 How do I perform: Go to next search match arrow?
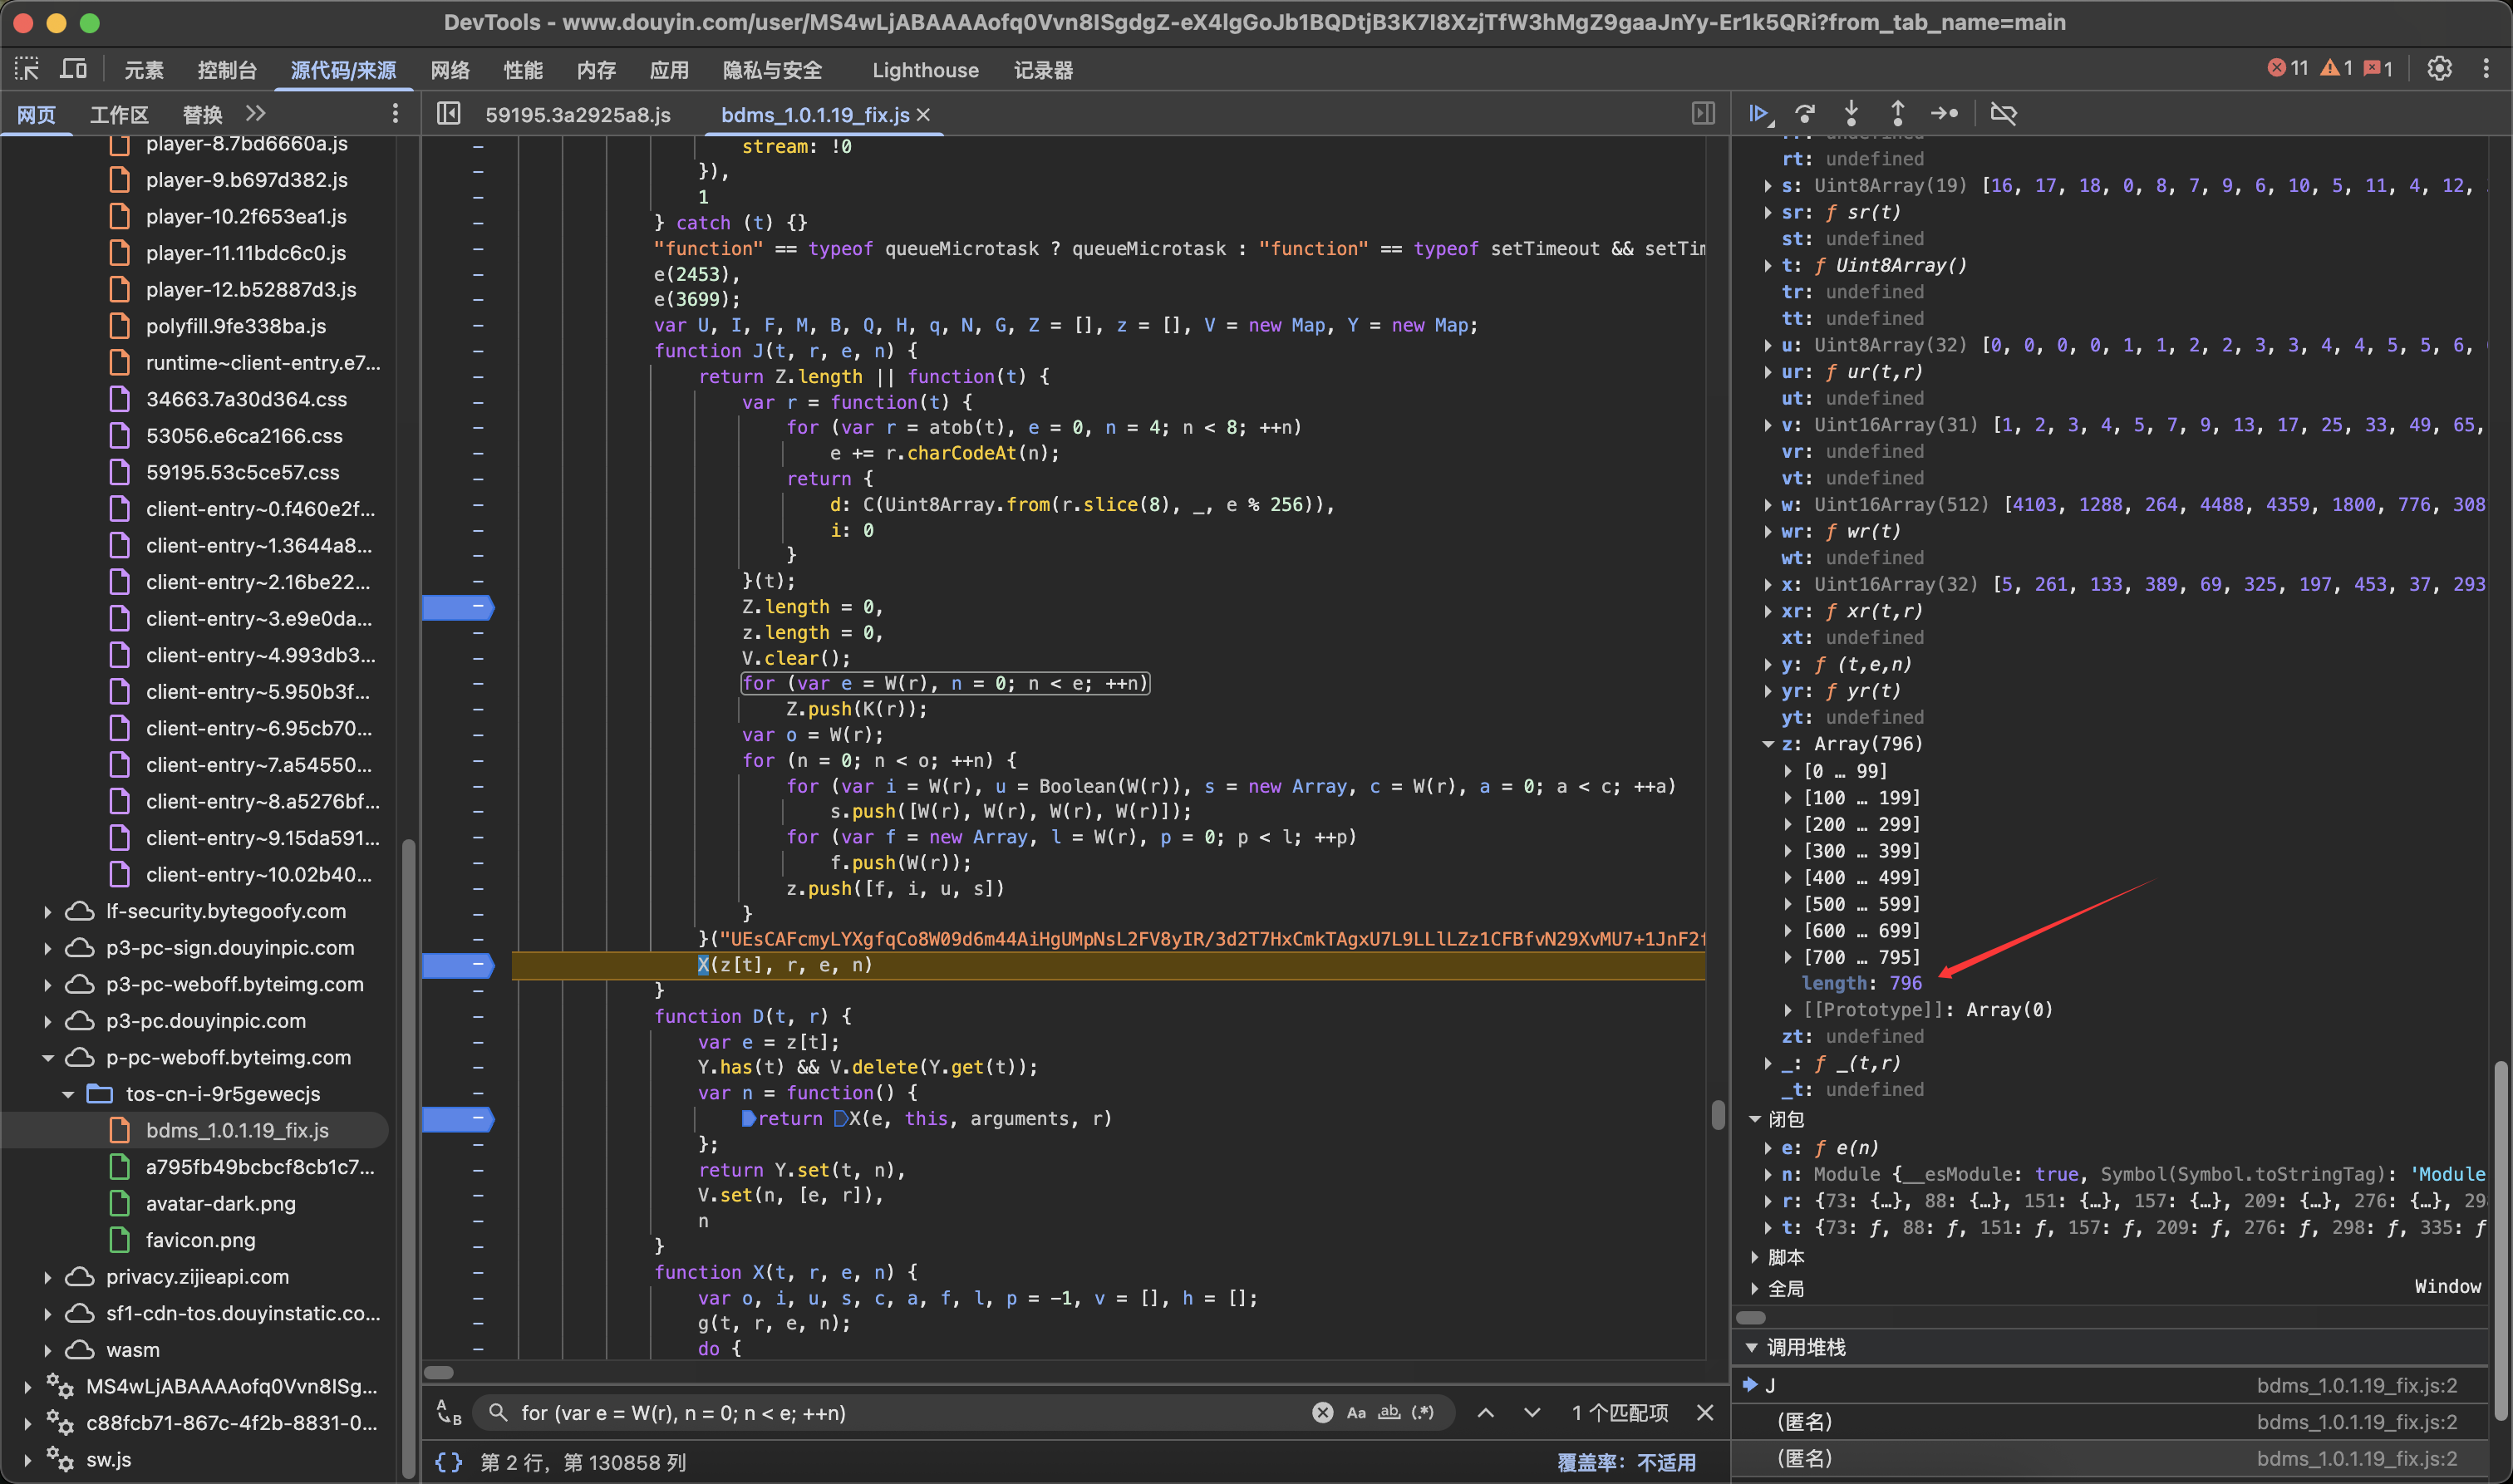tap(1532, 1412)
